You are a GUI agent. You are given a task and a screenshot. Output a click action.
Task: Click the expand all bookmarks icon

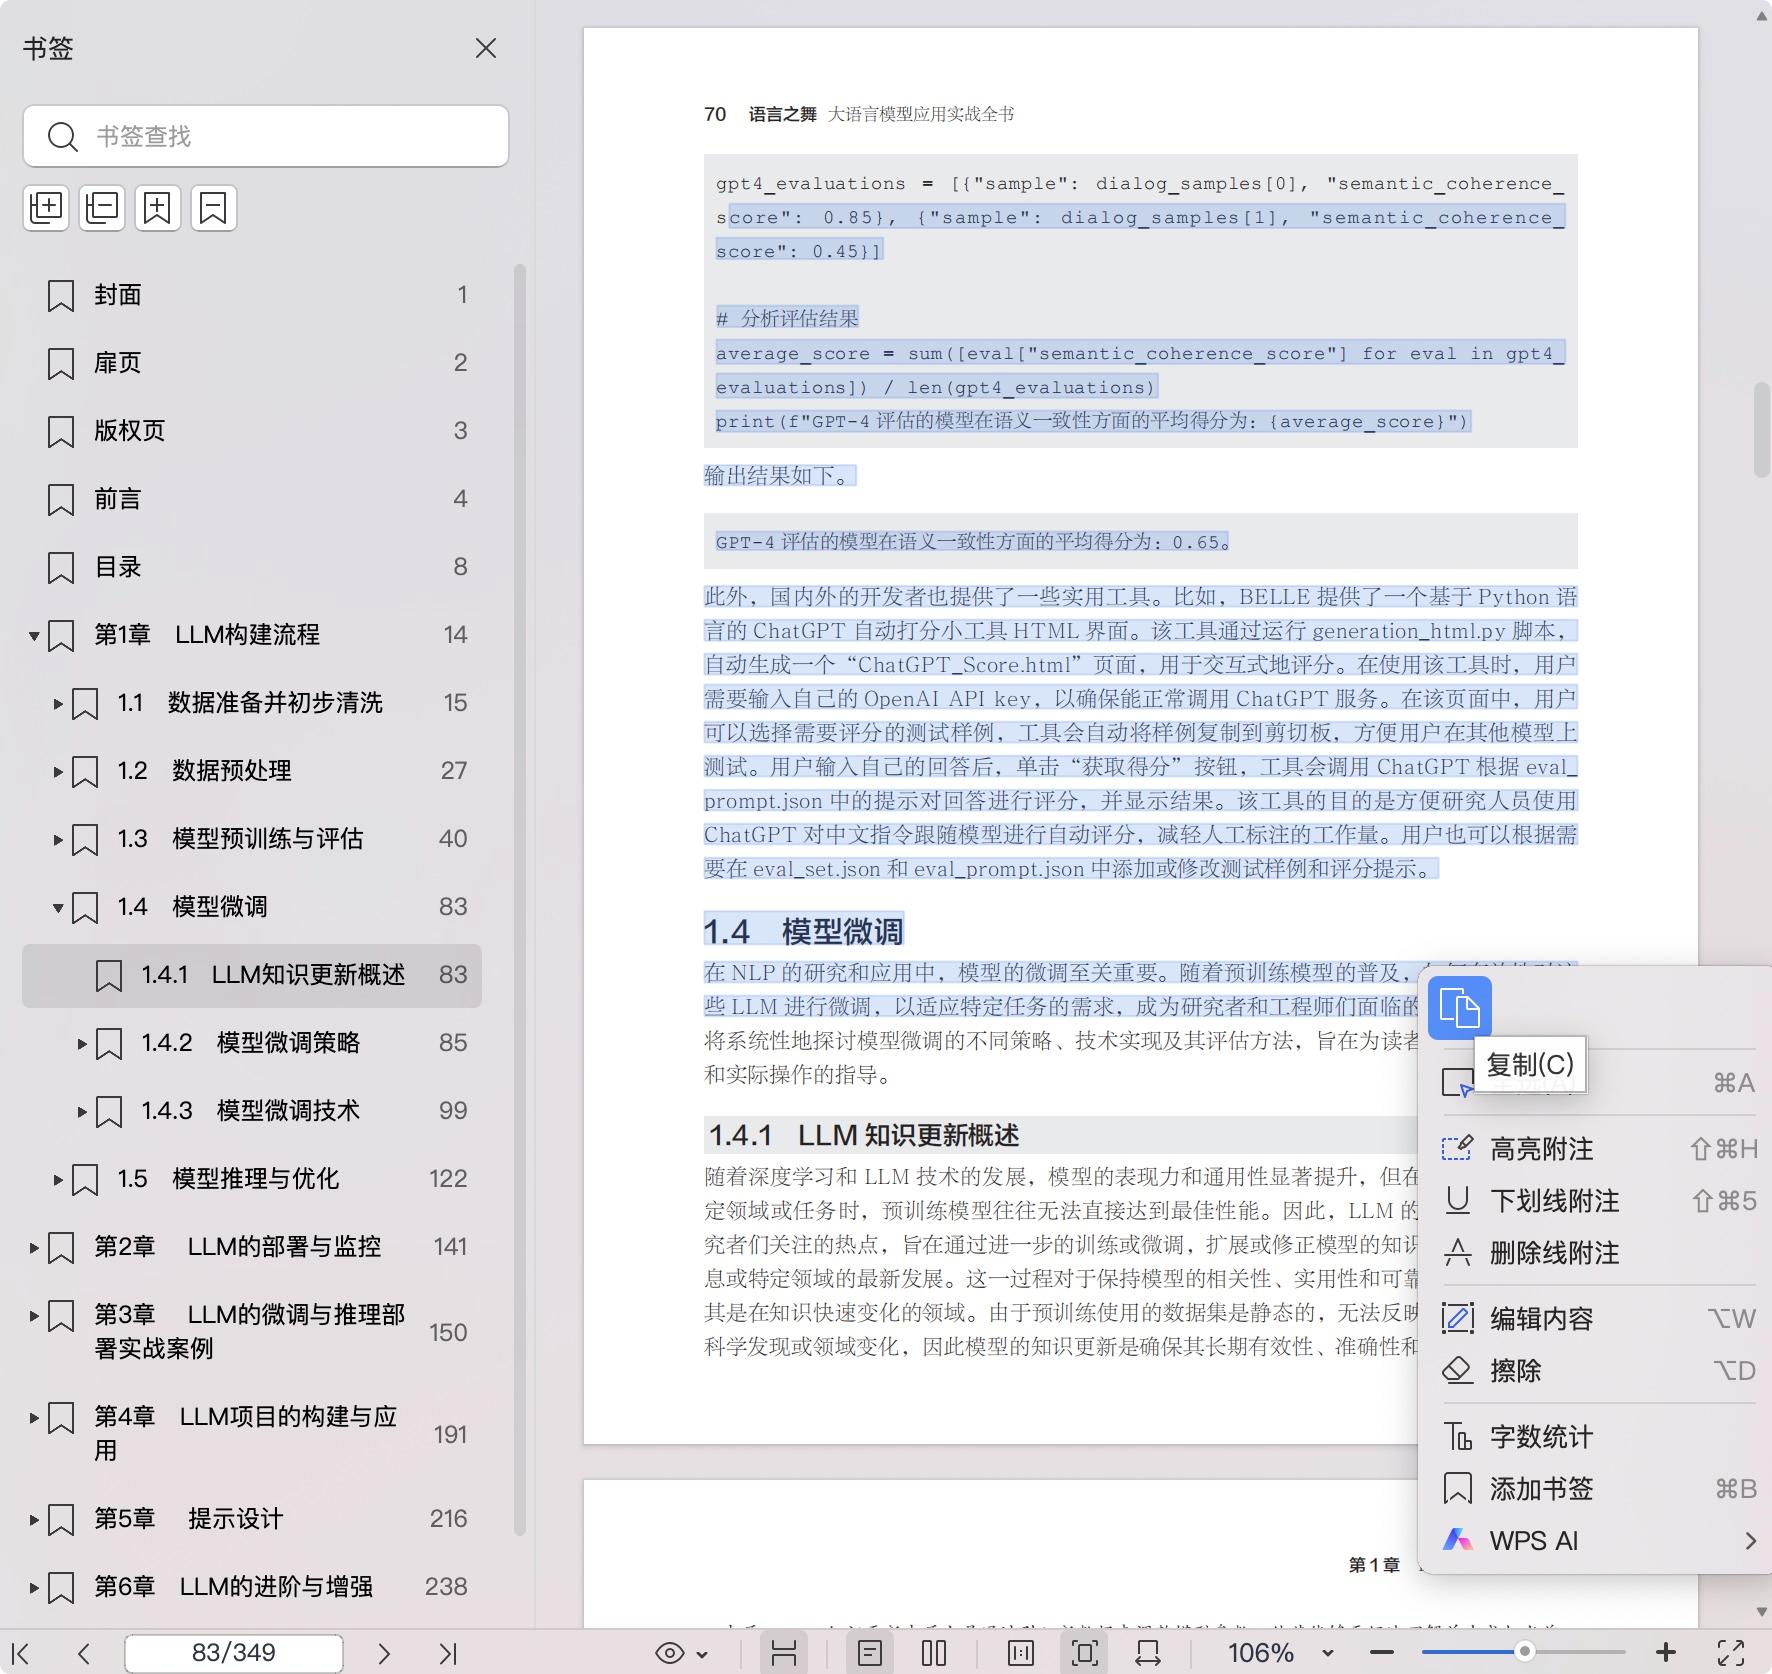pyautogui.click(x=46, y=208)
